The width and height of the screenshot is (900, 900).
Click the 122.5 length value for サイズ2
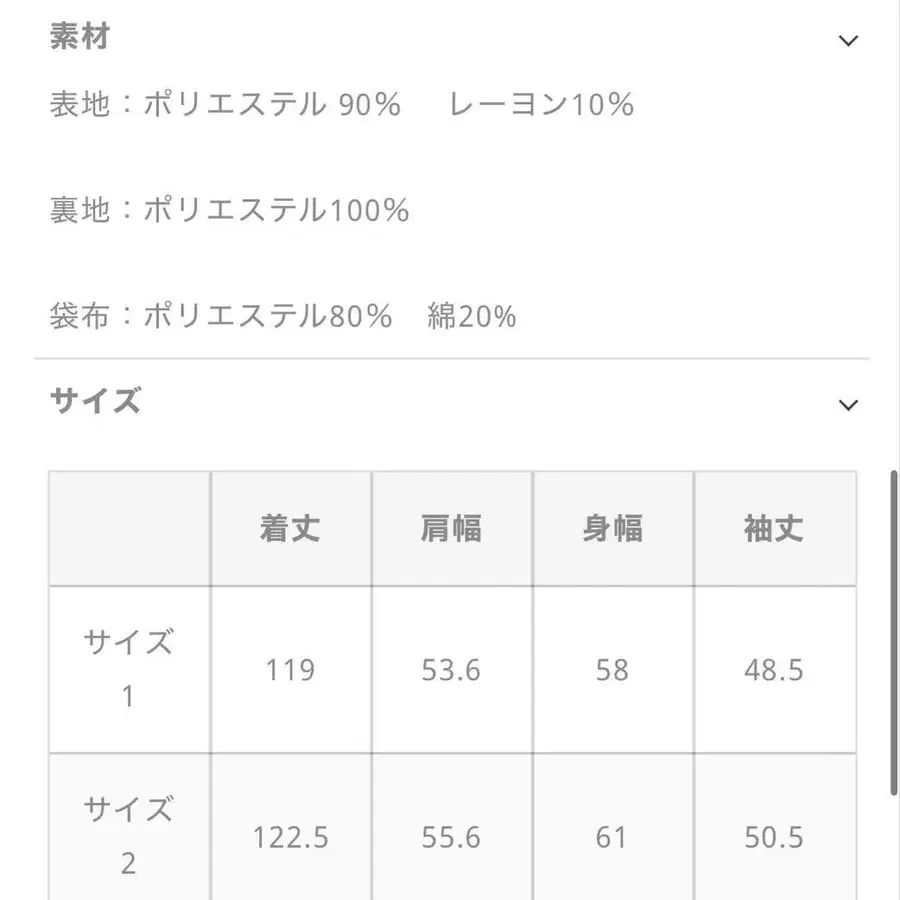pos(289,836)
